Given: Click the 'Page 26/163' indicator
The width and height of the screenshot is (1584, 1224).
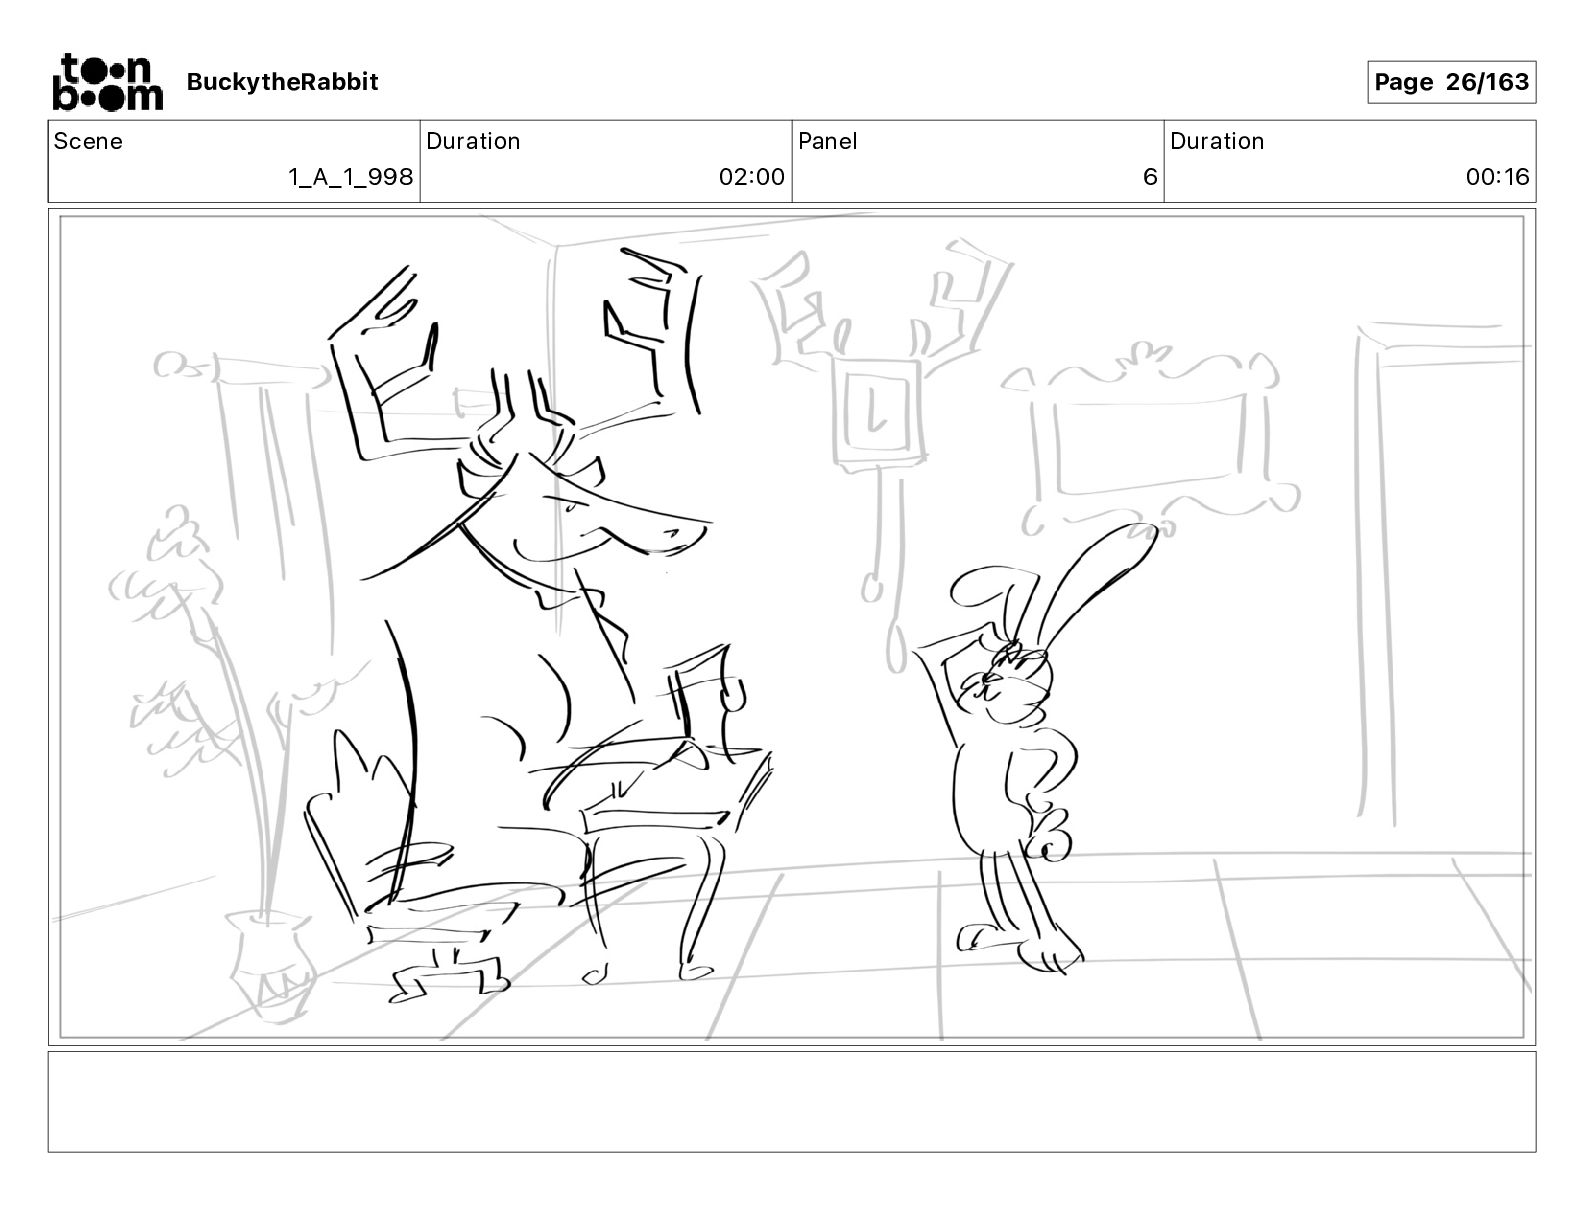Looking at the screenshot, I should click(x=1451, y=82).
